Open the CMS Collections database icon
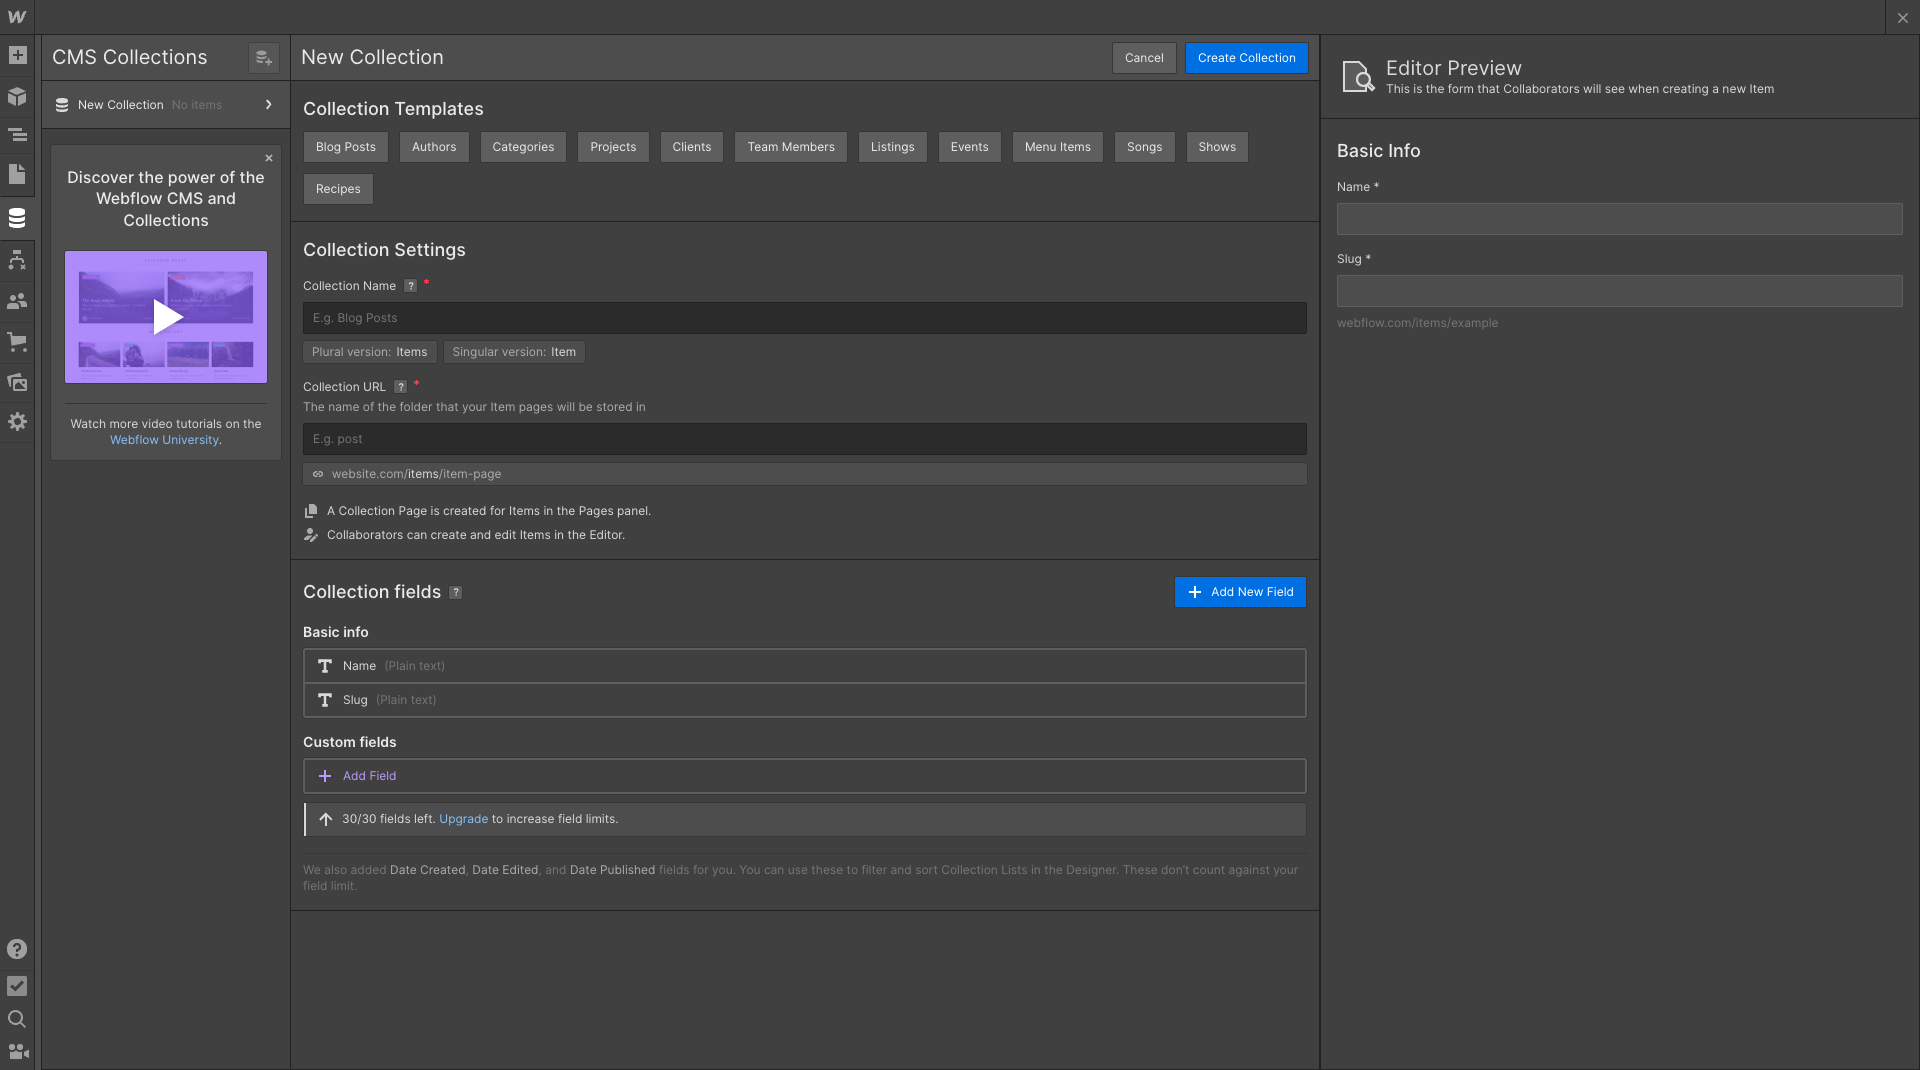This screenshot has height=1070, width=1920. [17, 218]
